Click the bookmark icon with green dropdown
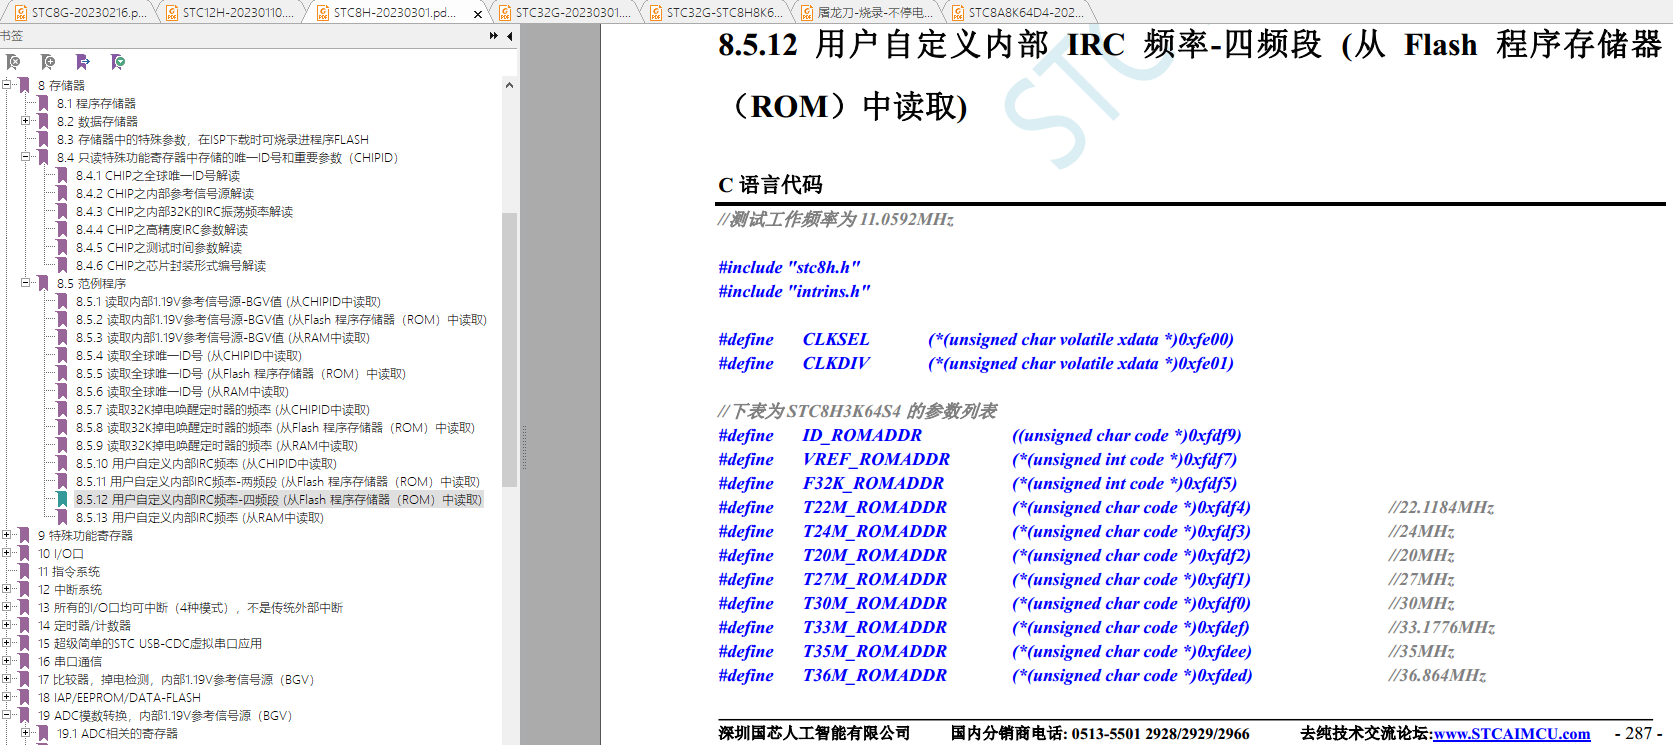The image size is (1673, 745). click(118, 62)
